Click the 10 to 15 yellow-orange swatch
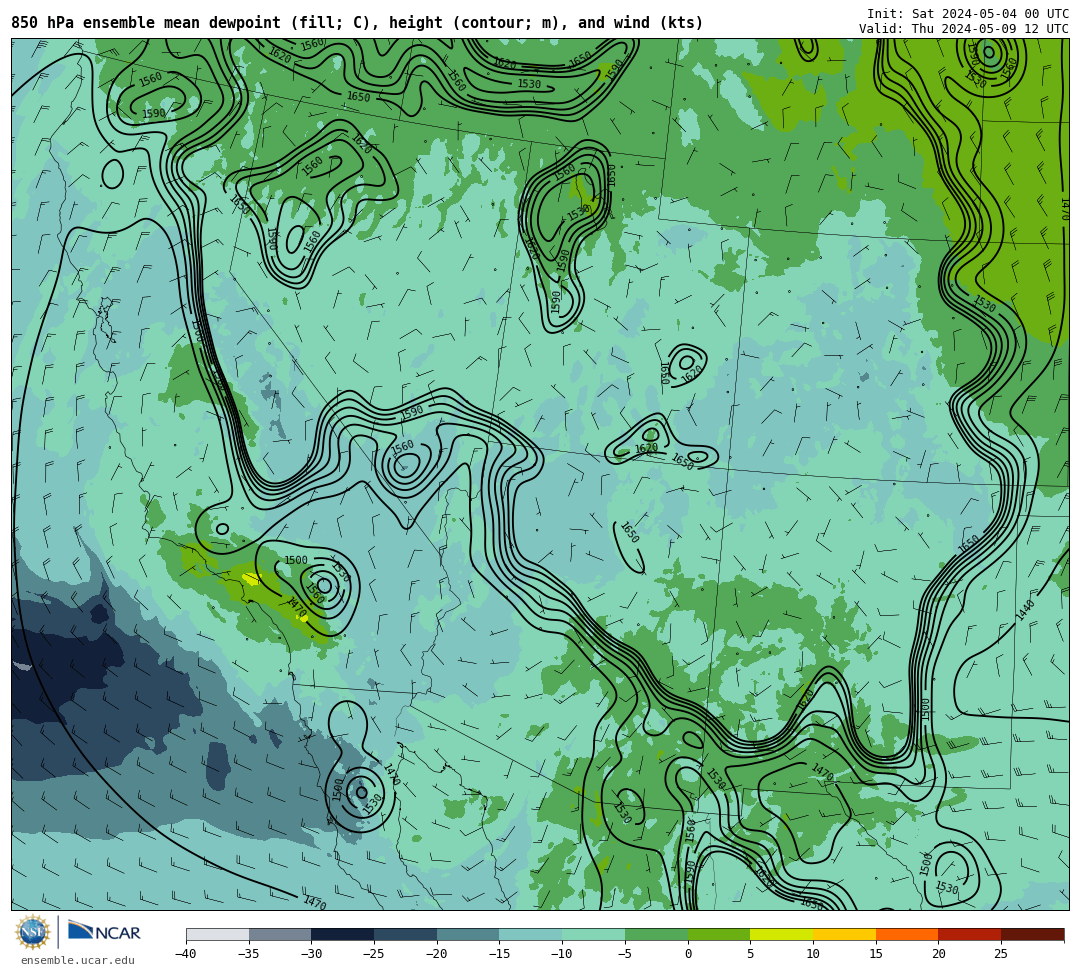This screenshot has height=973, width=1080. tap(844, 934)
